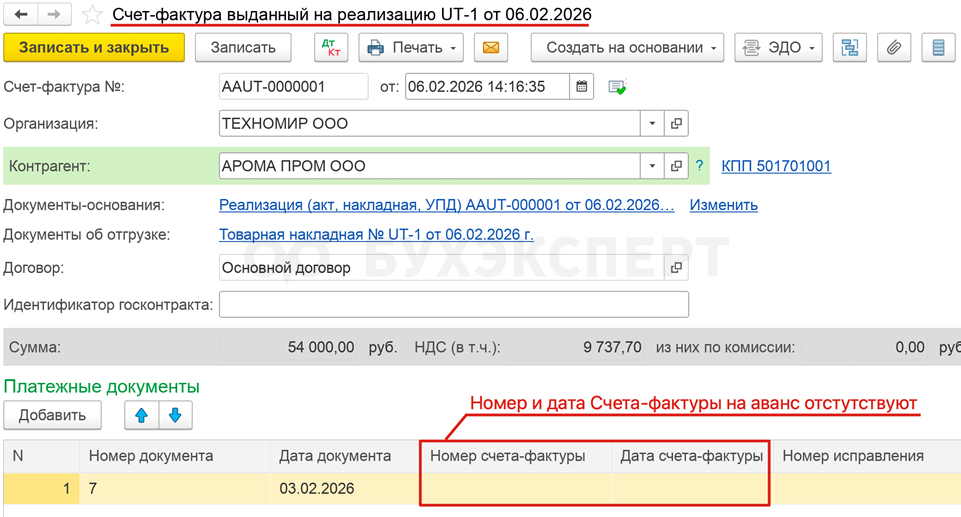Move payment row down arrow
Image resolution: width=961 pixels, height=517 pixels.
(x=175, y=415)
